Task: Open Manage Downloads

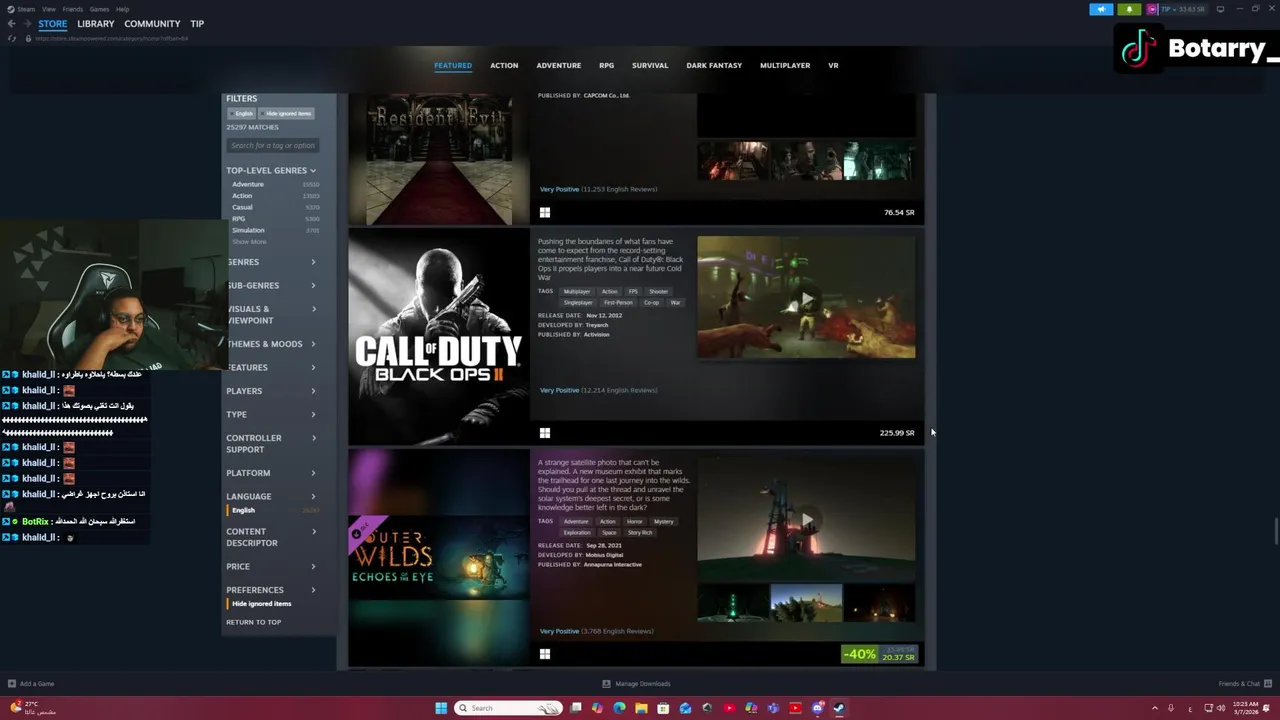Action: pos(636,684)
